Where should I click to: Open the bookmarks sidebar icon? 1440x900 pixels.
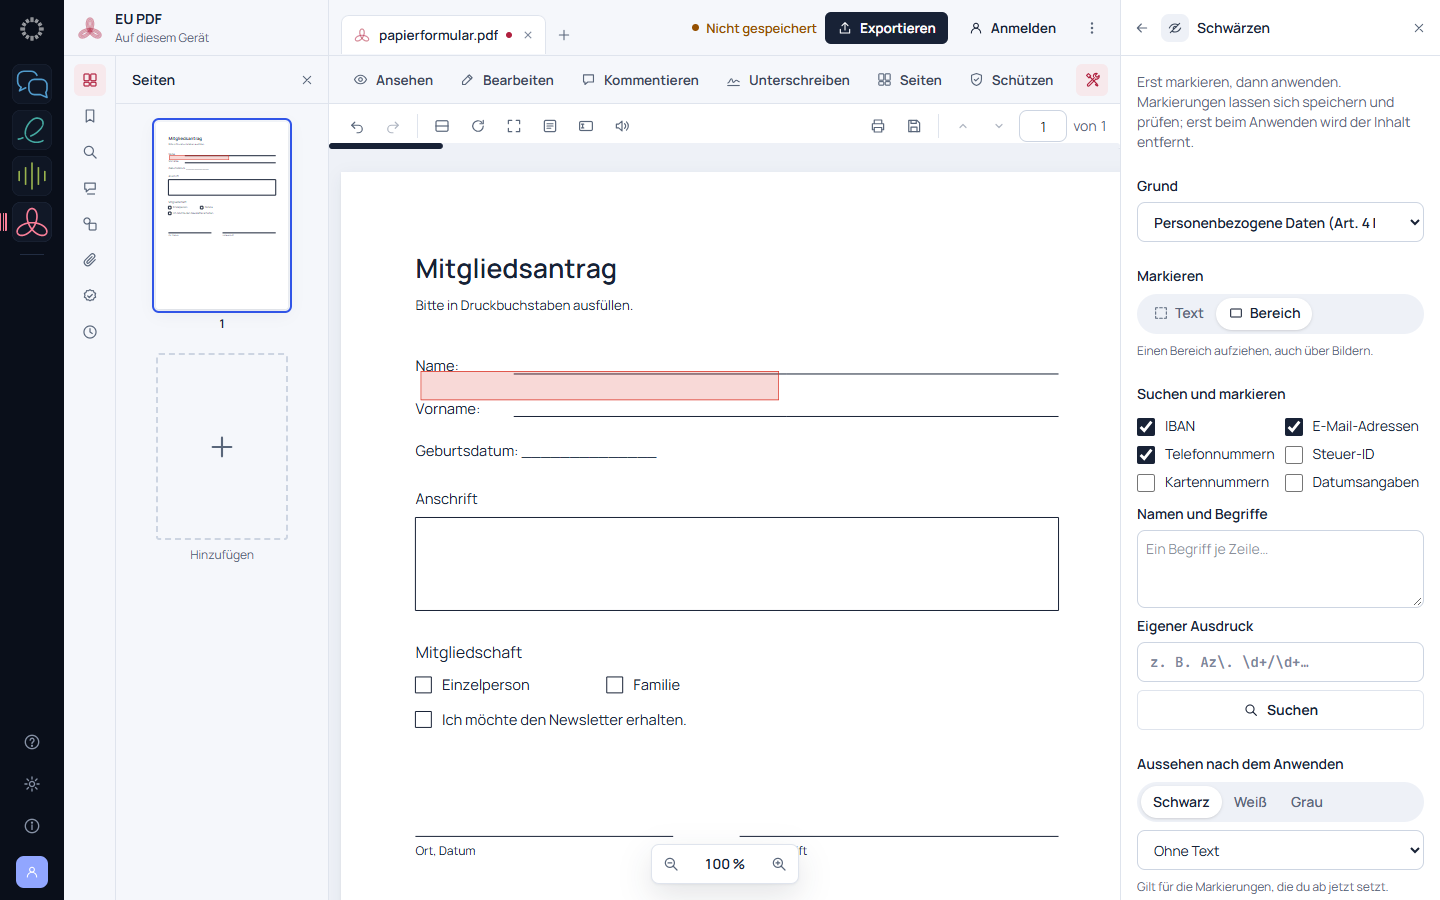pyautogui.click(x=90, y=116)
